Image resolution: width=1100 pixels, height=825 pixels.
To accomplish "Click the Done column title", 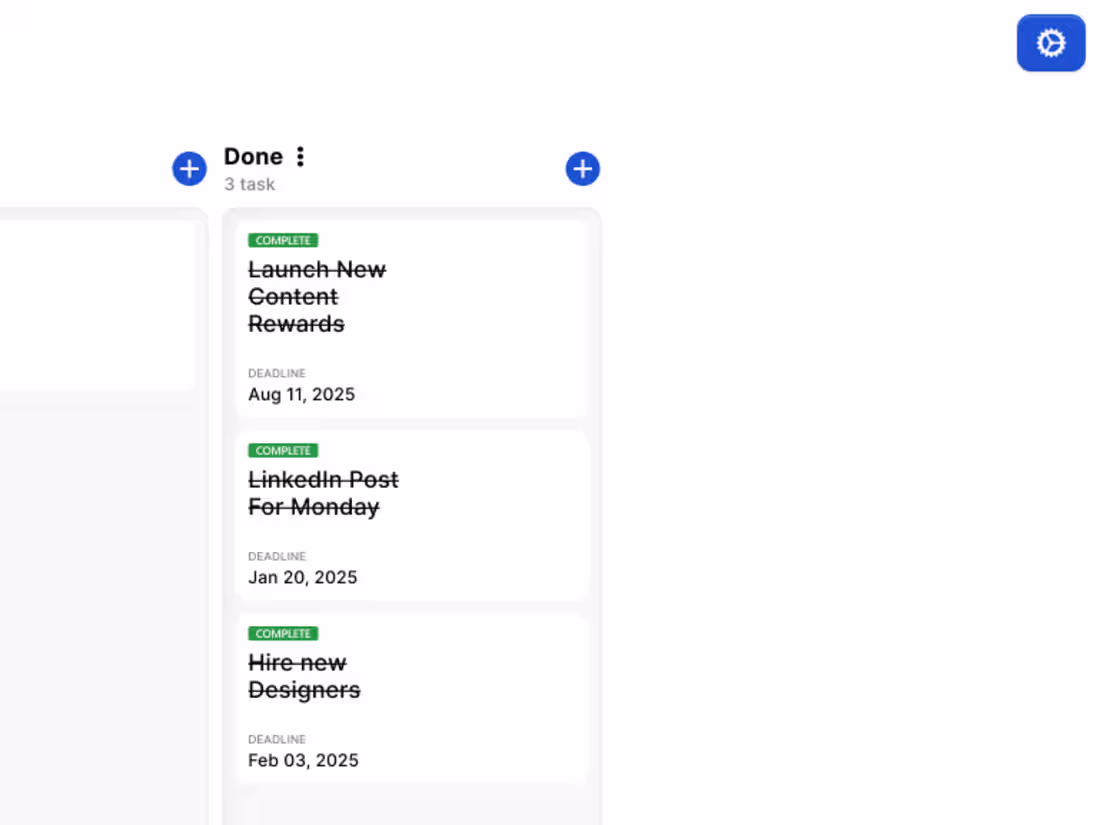I will click(253, 156).
